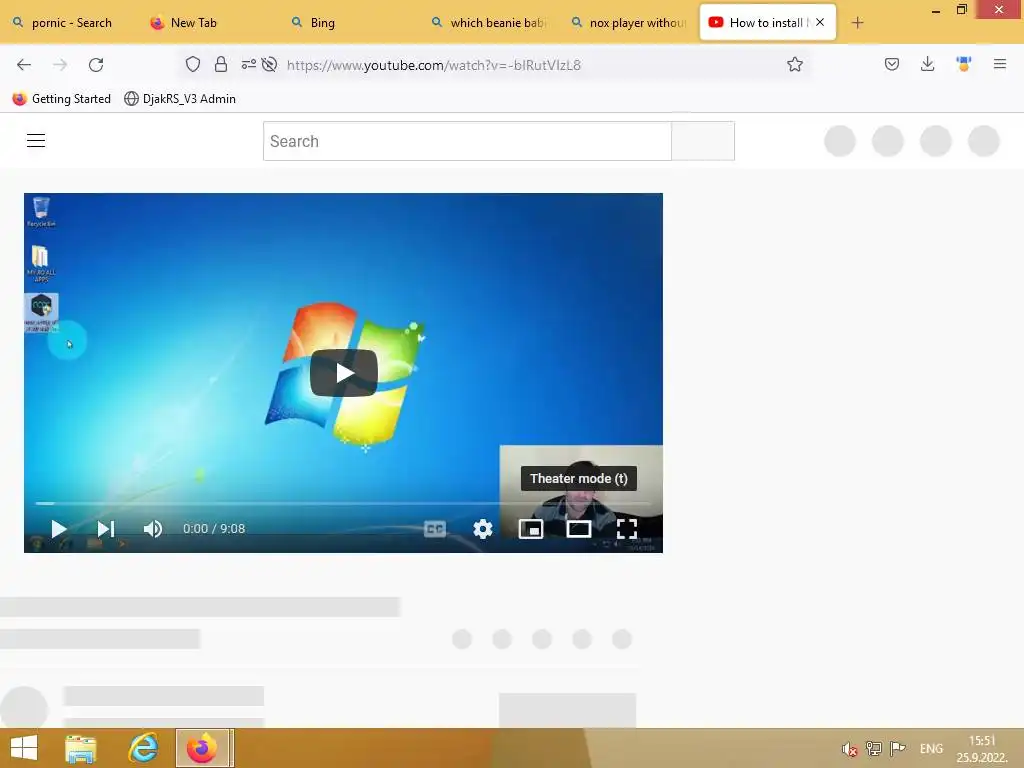Open the player settings gear
The width and height of the screenshot is (1024, 768).
coord(483,529)
